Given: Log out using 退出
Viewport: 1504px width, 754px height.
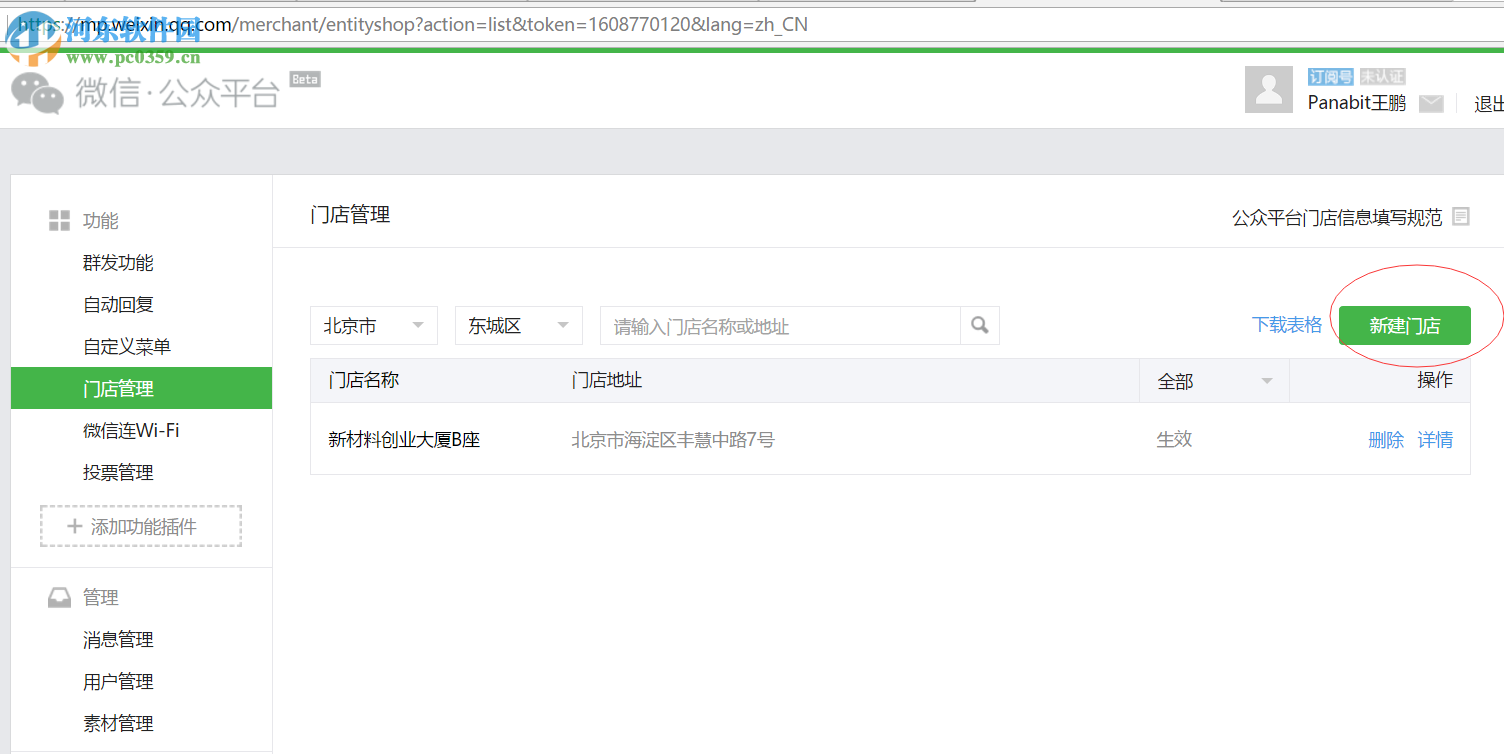Looking at the screenshot, I should [x=1489, y=103].
